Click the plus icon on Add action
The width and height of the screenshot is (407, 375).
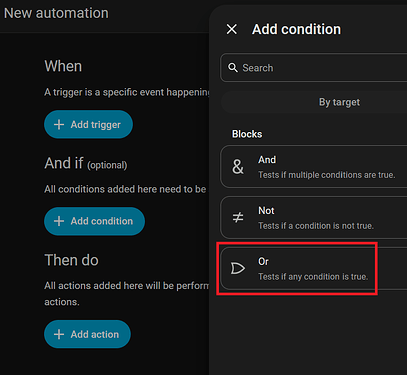click(x=59, y=334)
